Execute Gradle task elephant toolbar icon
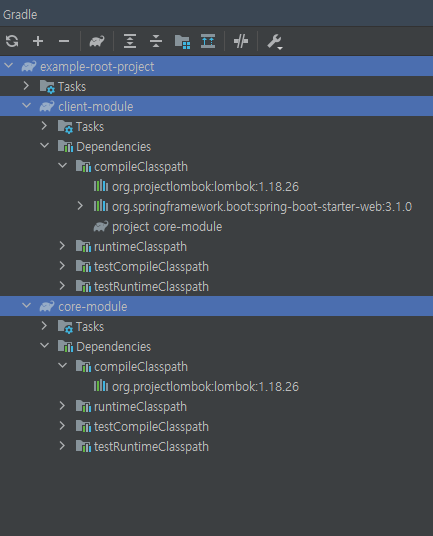 [x=97, y=41]
